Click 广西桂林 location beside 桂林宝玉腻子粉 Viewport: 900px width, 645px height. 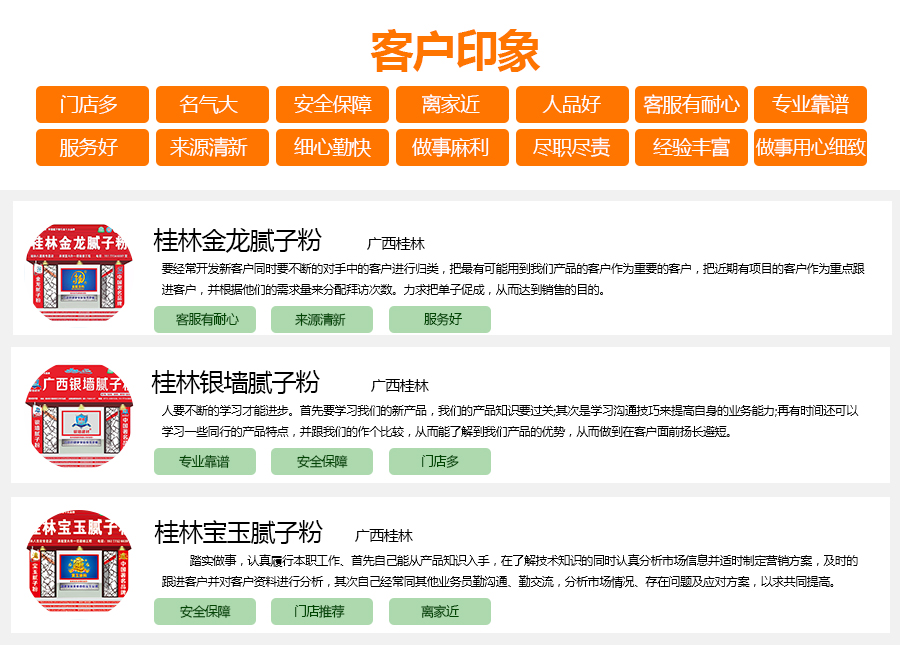[384, 536]
